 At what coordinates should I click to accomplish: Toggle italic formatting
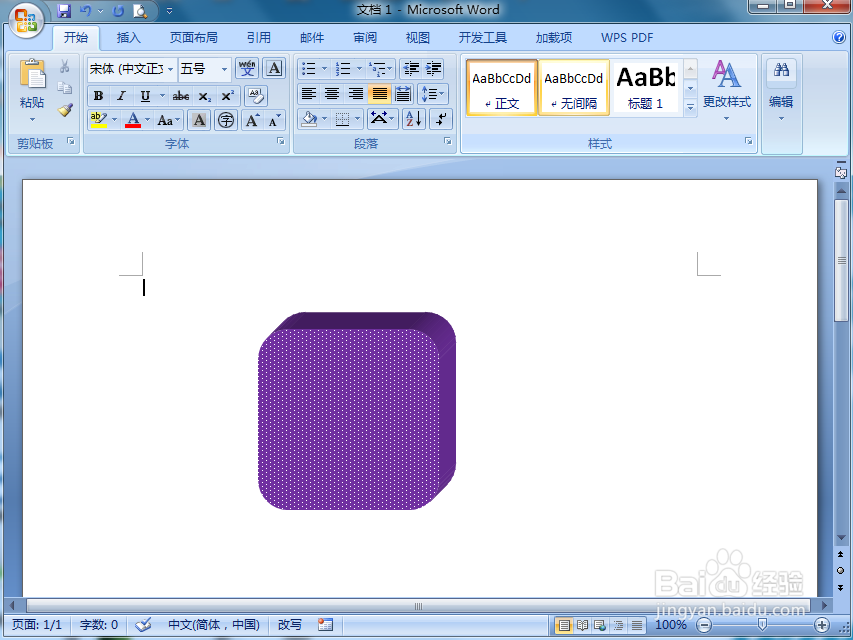121,96
